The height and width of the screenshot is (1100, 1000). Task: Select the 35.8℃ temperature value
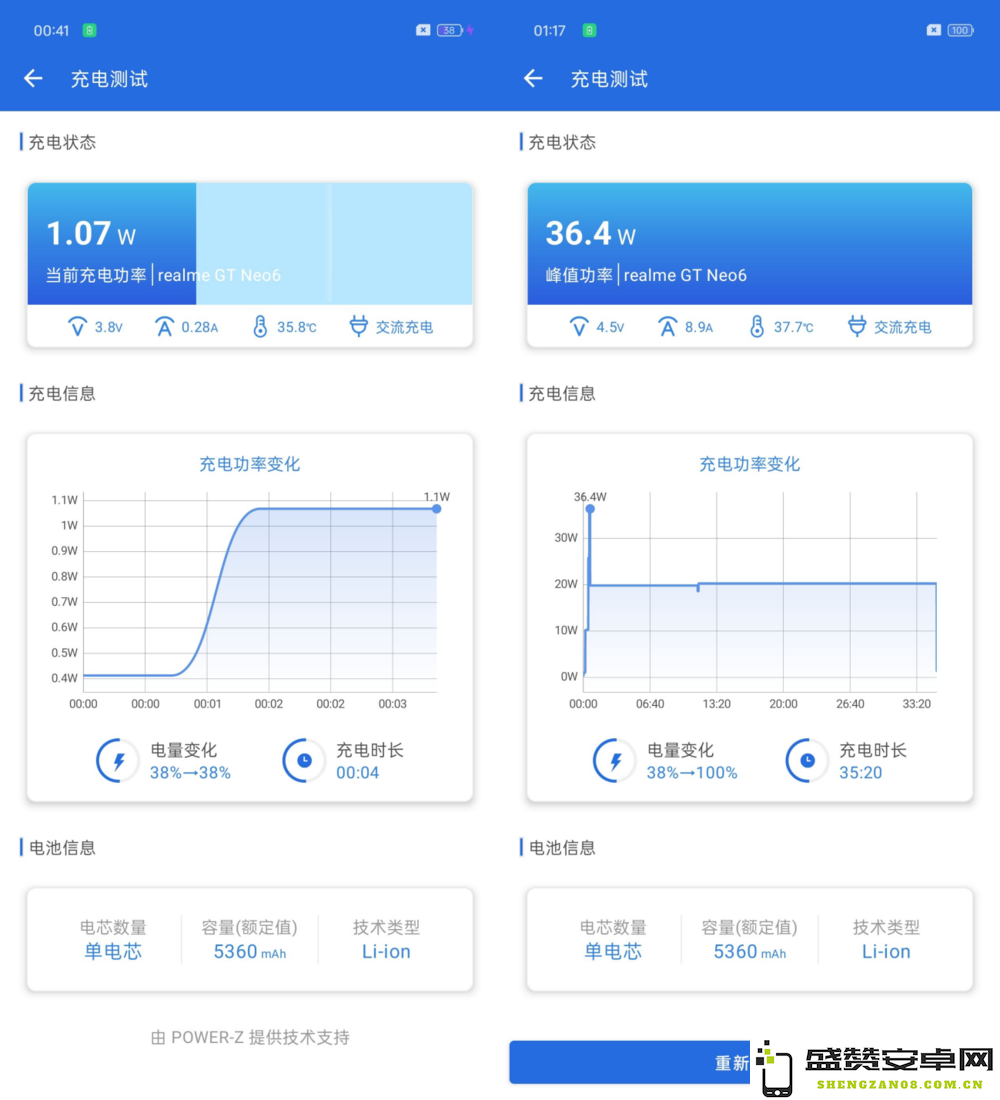(x=297, y=327)
